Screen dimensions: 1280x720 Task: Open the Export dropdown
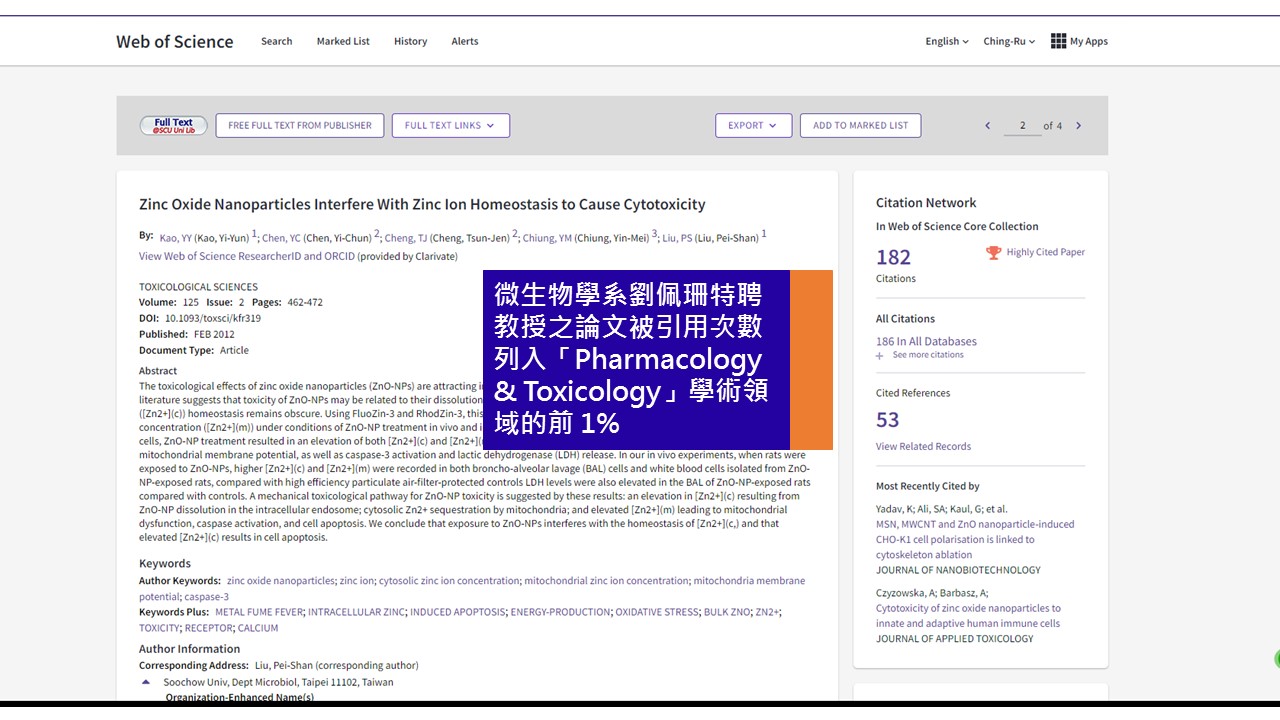pyautogui.click(x=753, y=126)
